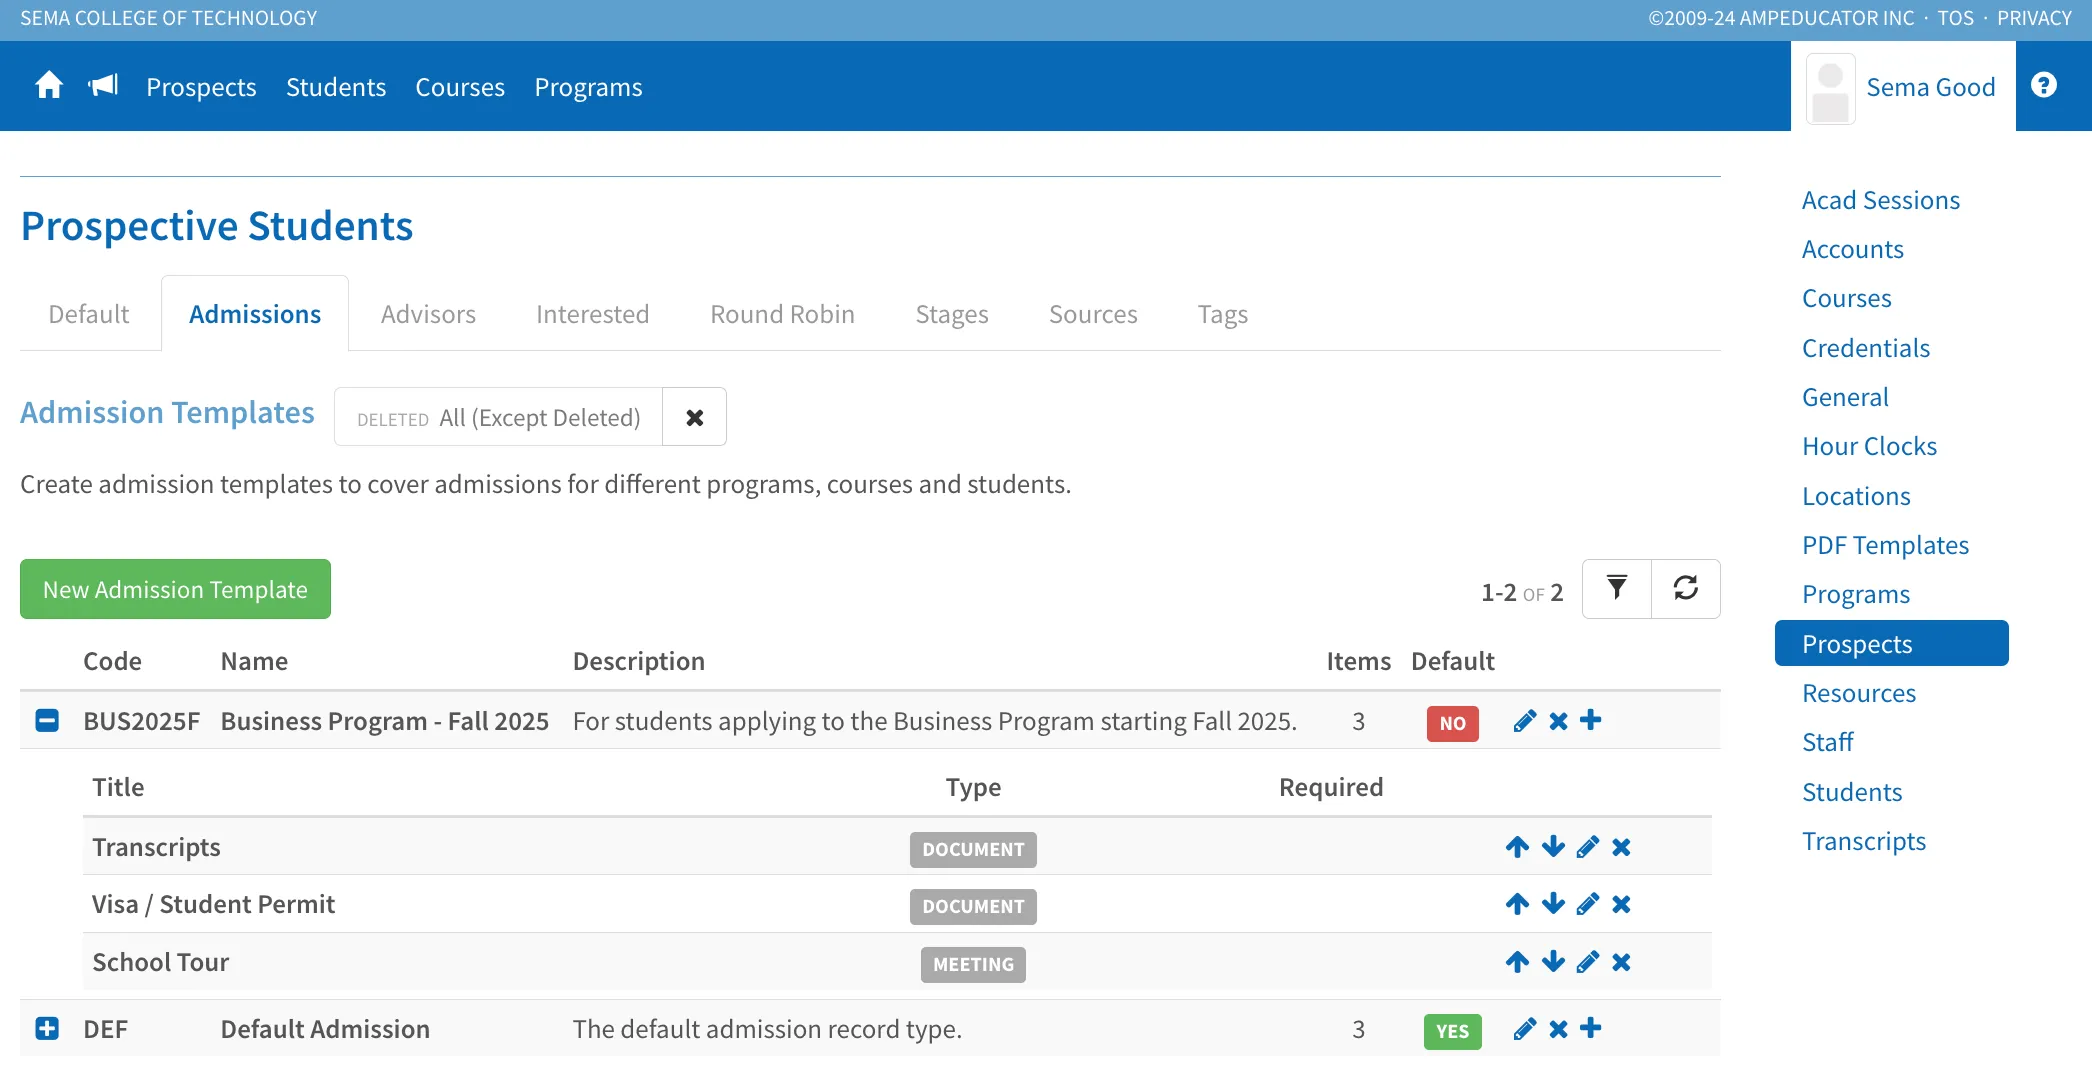Refresh the admission templates list
The height and width of the screenshot is (1074, 2092).
1686,588
